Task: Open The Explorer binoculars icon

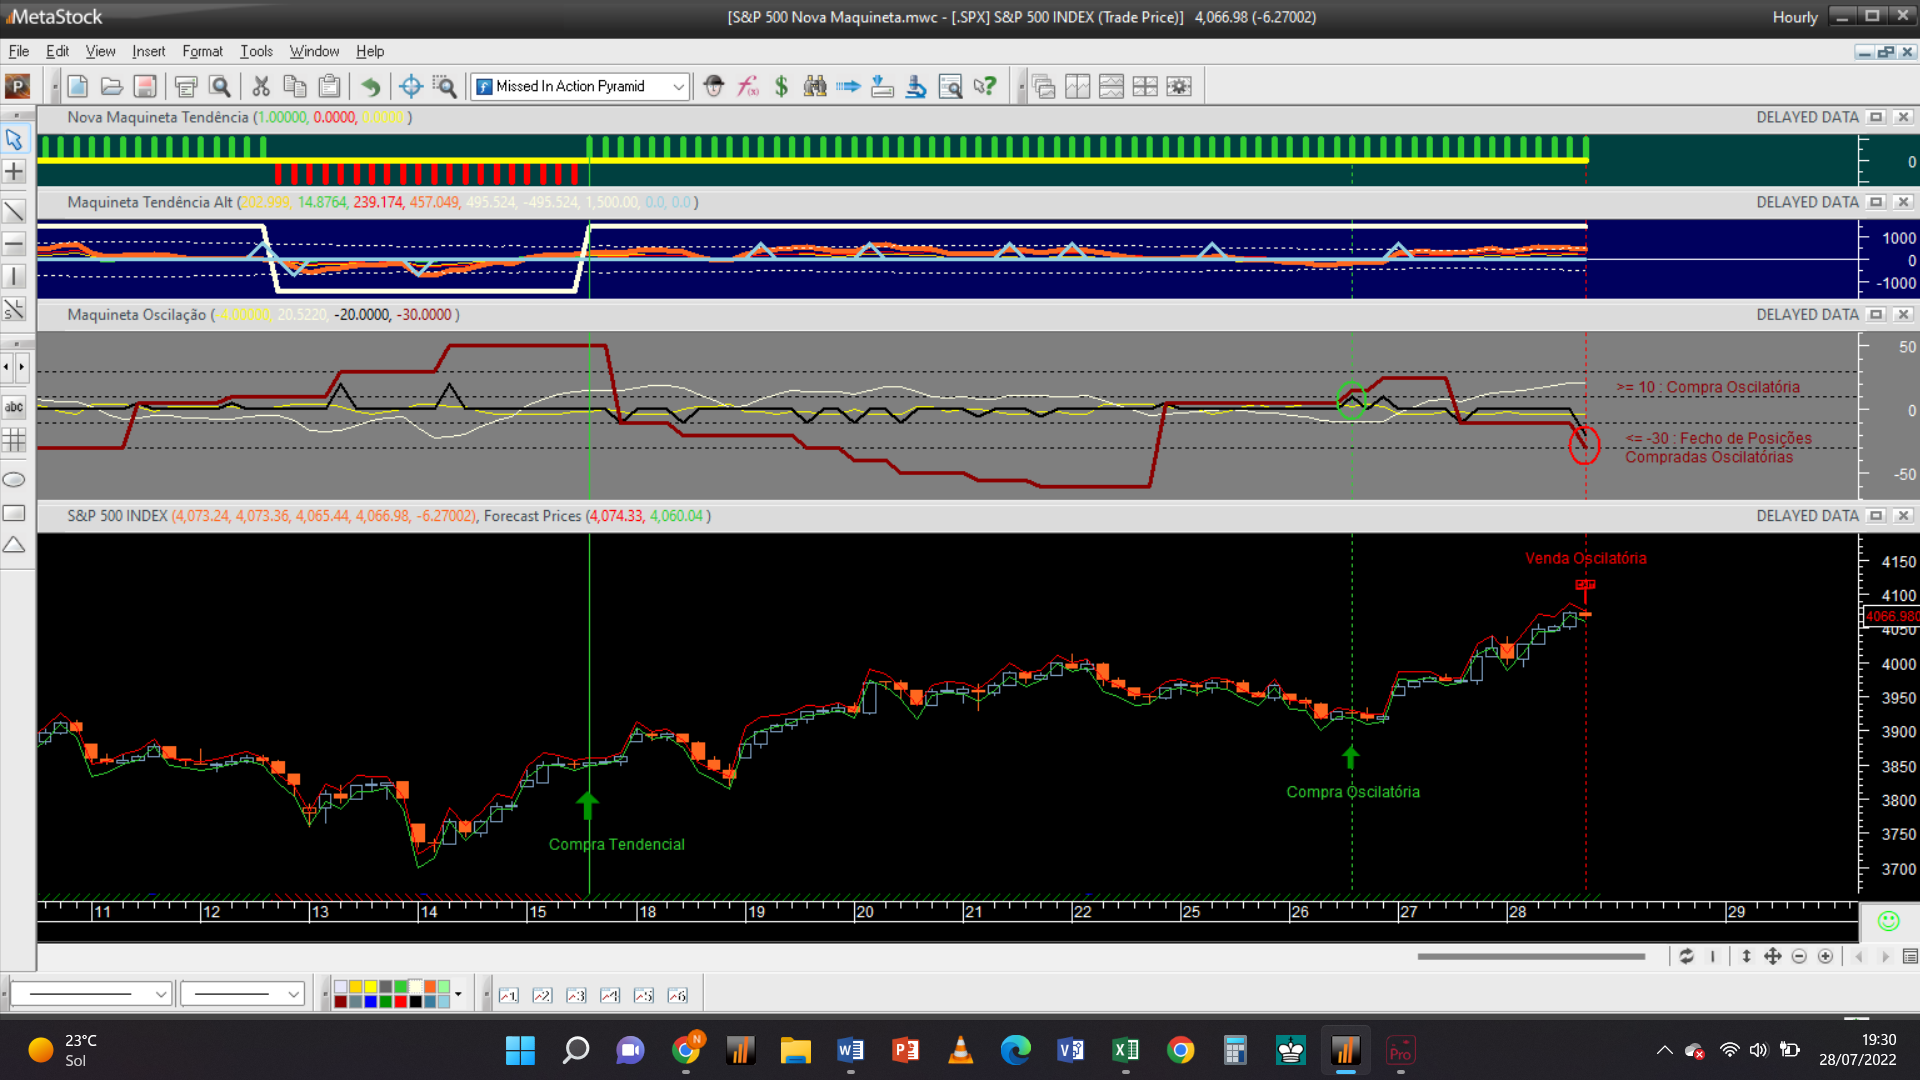Action: tap(815, 87)
